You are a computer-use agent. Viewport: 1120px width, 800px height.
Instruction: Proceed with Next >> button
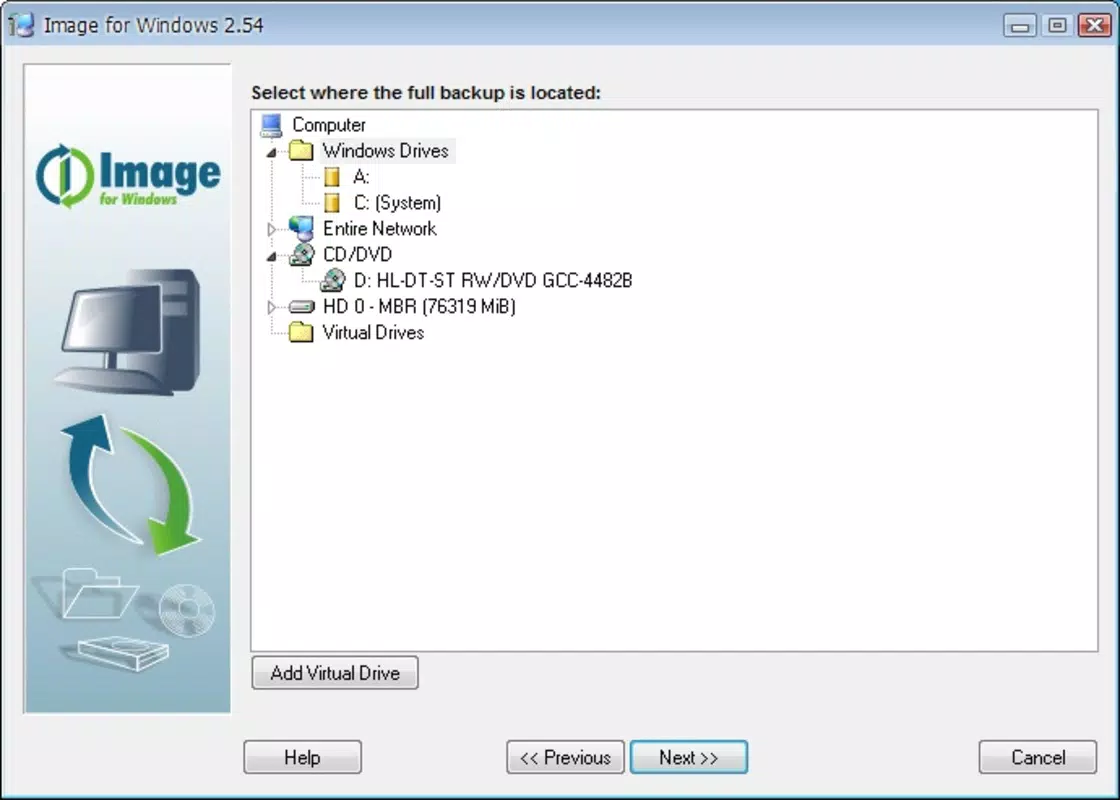(x=689, y=757)
